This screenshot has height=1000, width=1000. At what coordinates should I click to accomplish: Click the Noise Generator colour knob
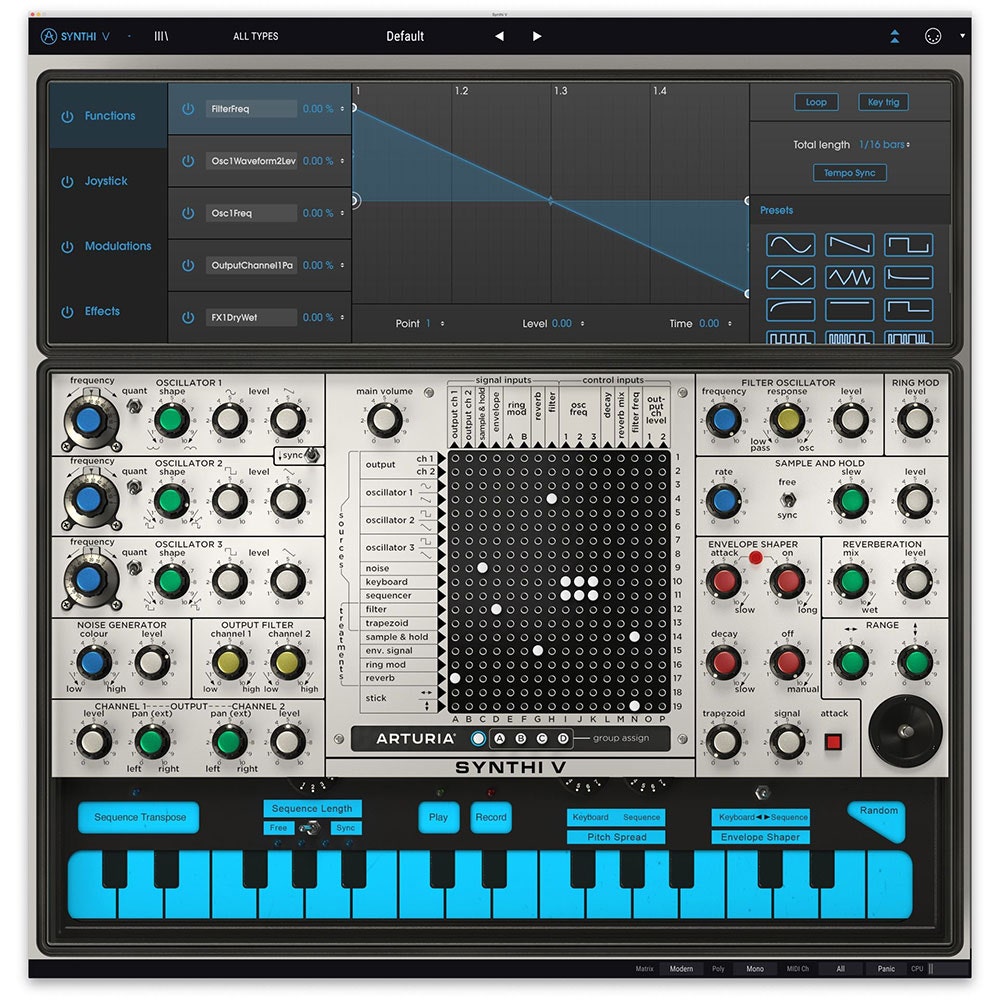93,663
